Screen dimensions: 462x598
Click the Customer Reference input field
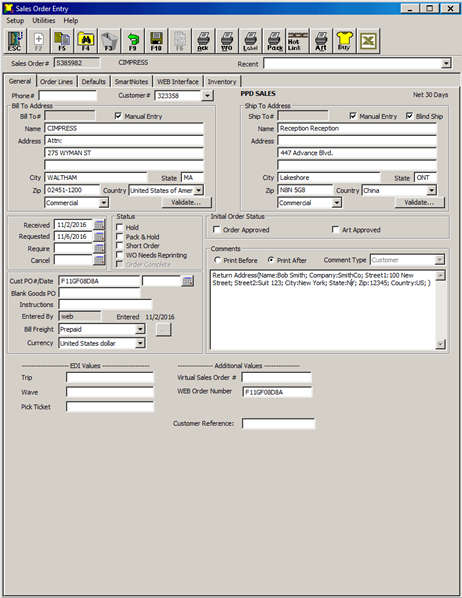pyautogui.click(x=278, y=423)
